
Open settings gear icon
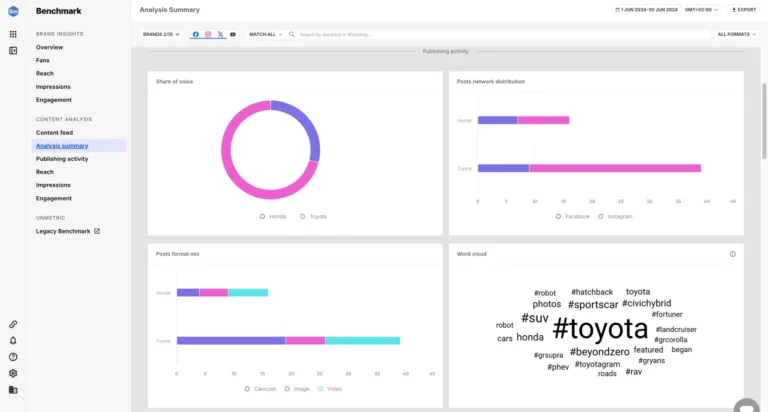13,373
